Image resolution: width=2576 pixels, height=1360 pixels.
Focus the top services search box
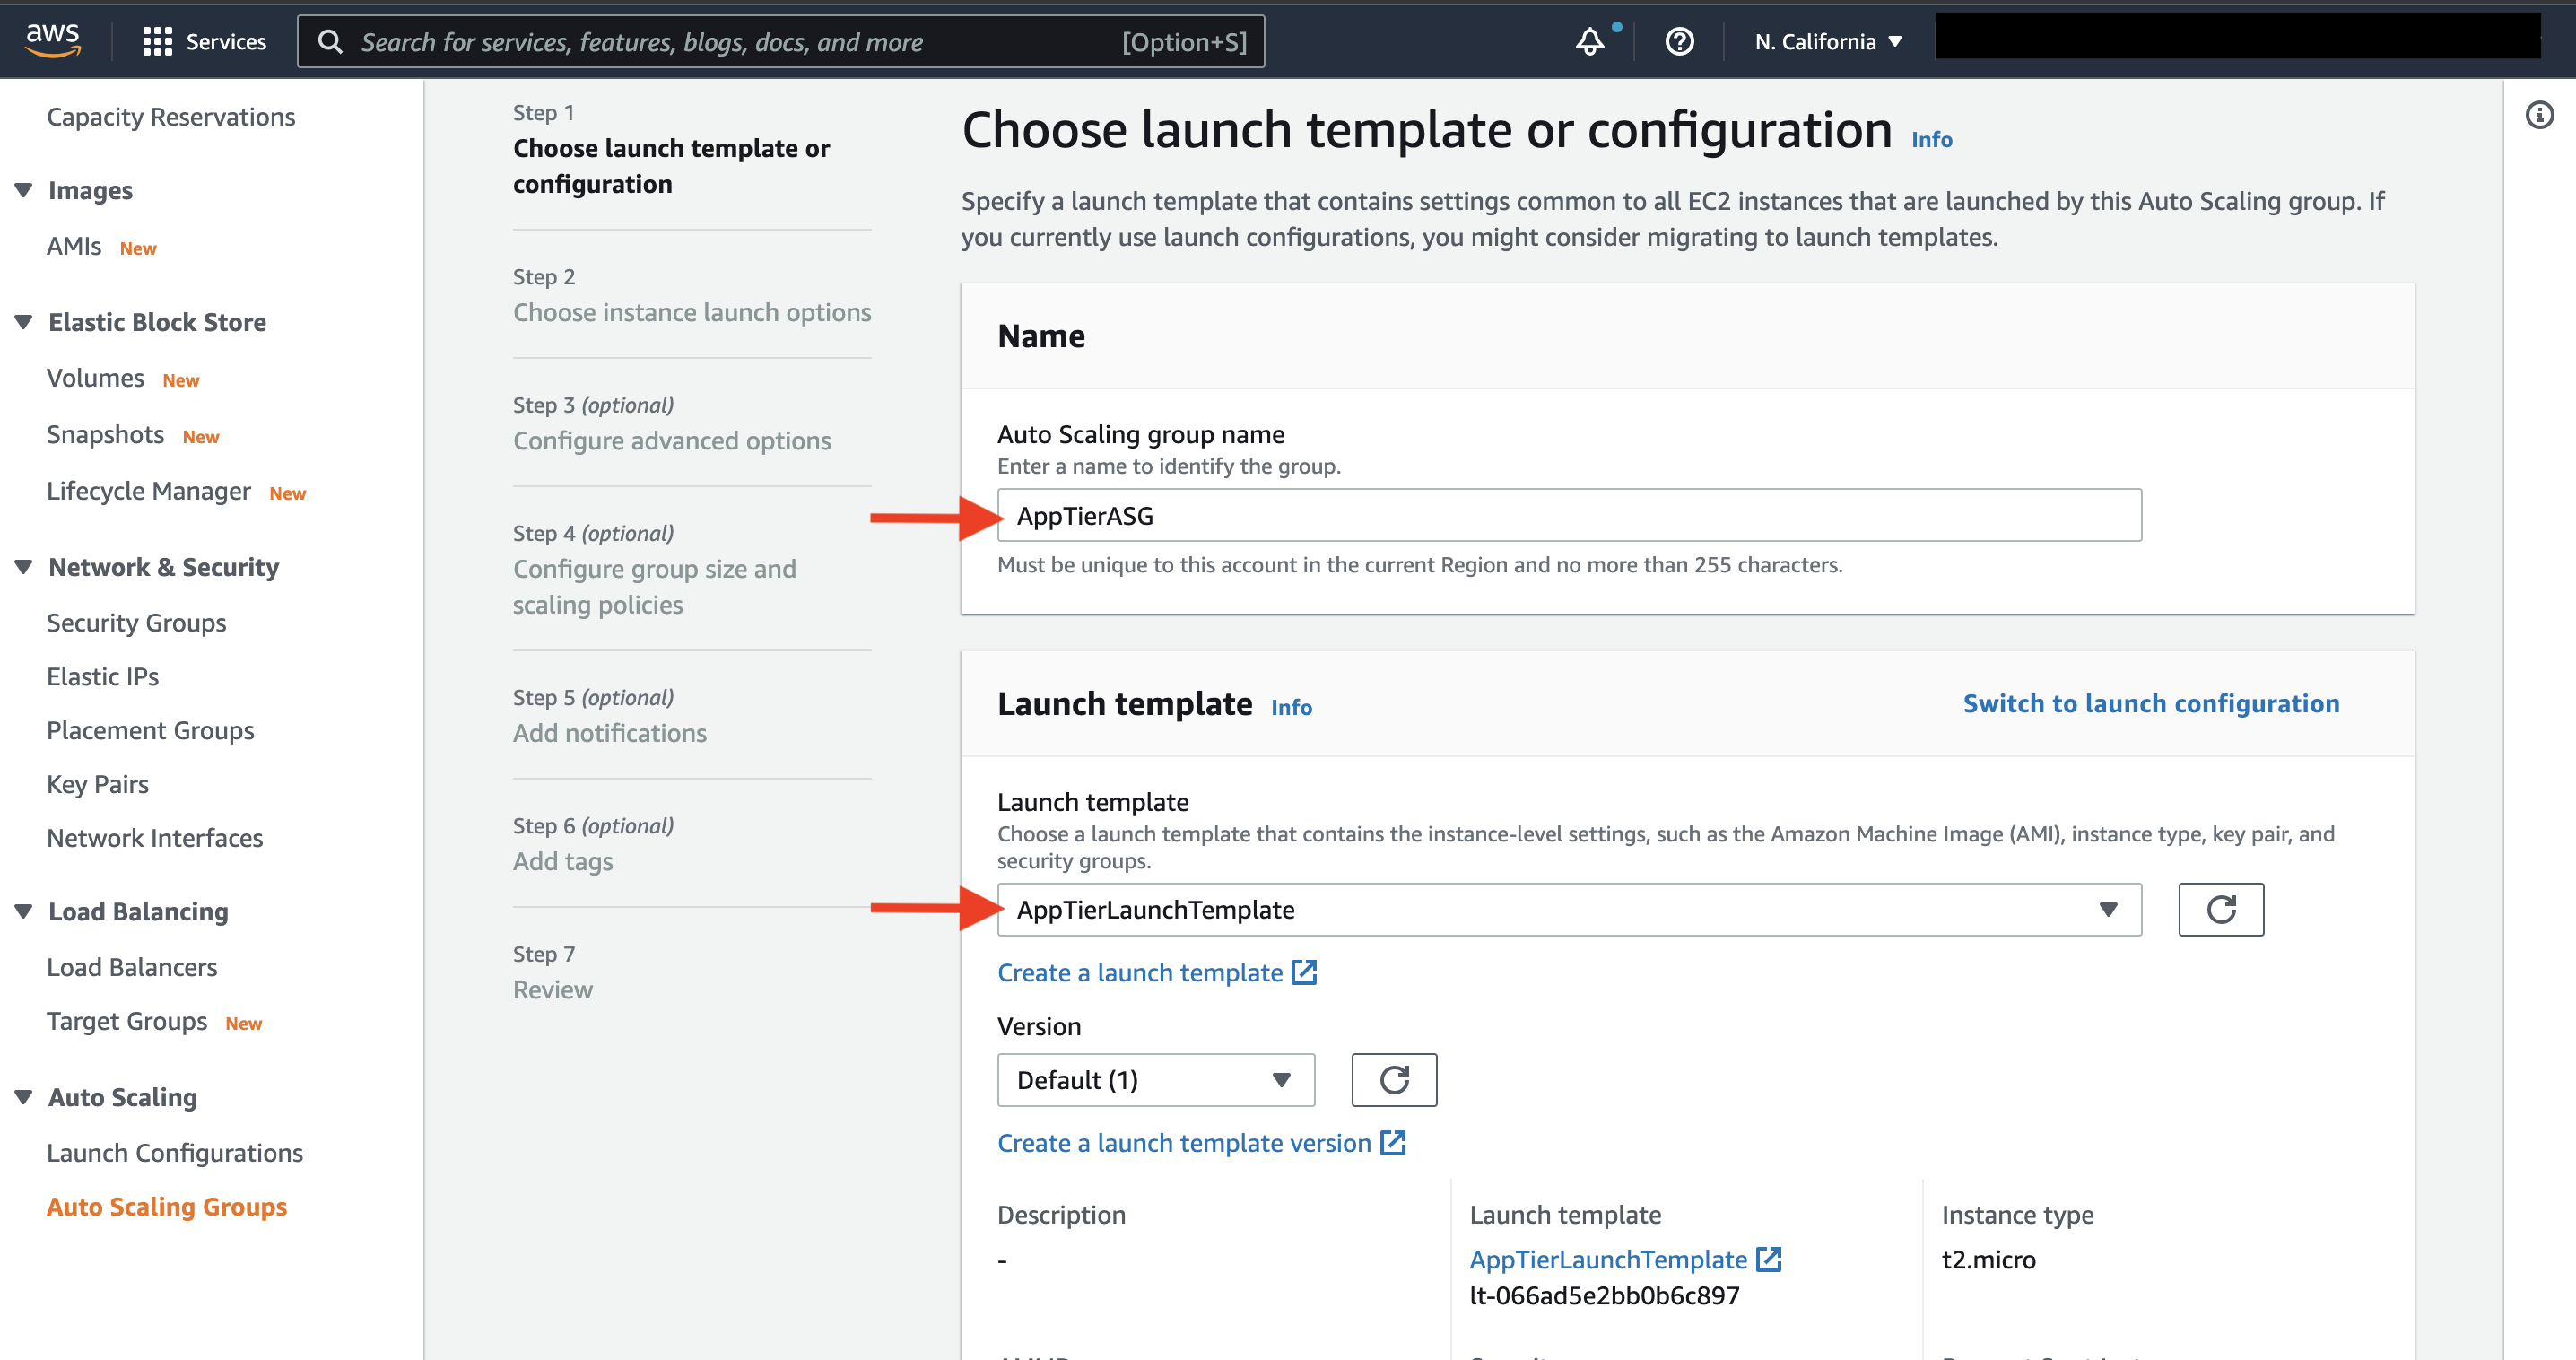pos(780,41)
